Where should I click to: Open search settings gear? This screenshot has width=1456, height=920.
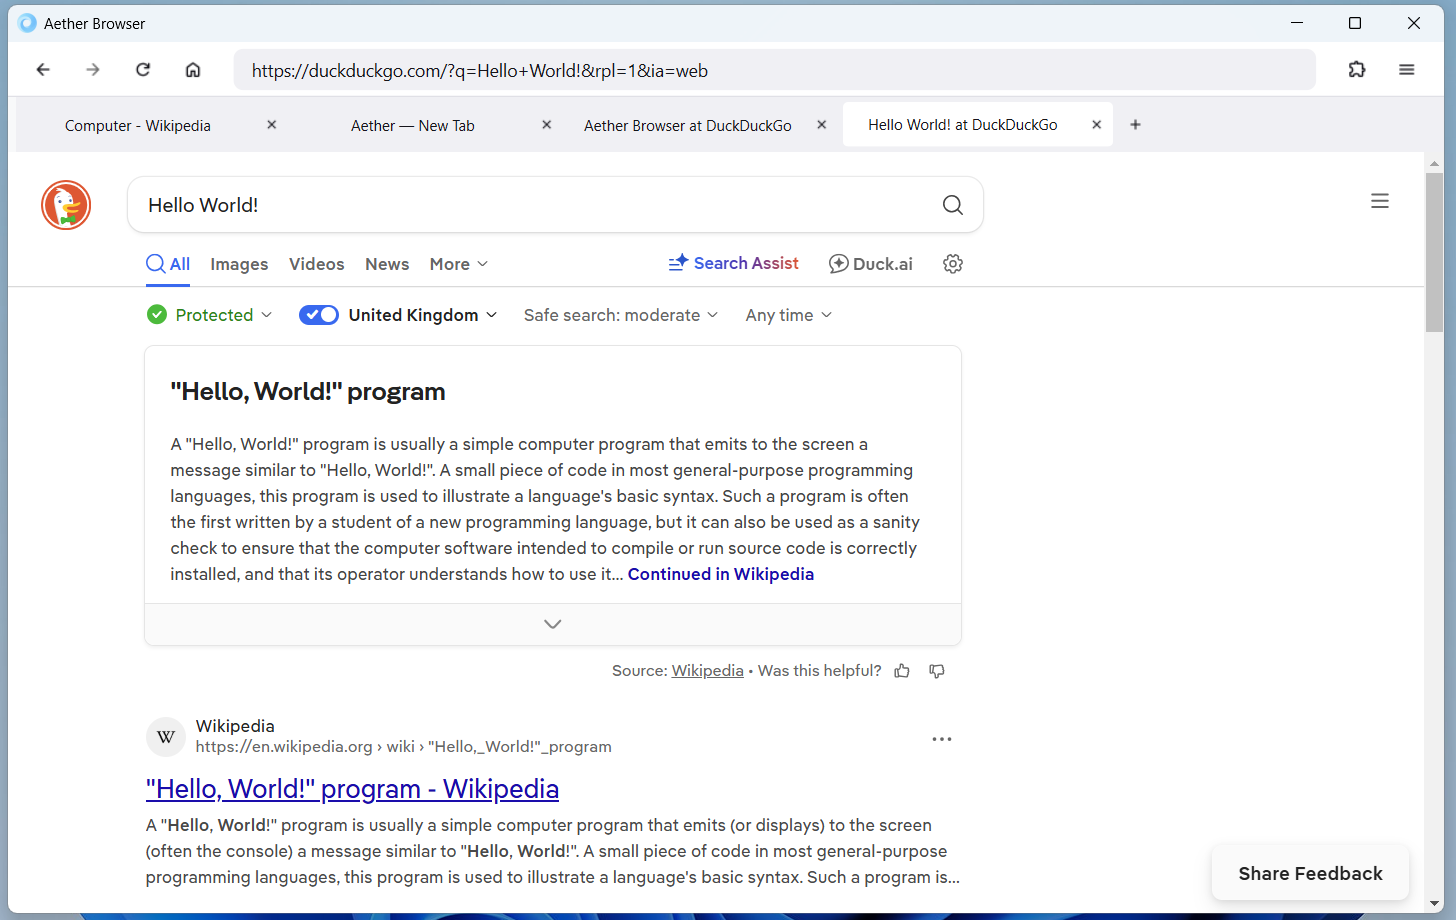click(953, 264)
